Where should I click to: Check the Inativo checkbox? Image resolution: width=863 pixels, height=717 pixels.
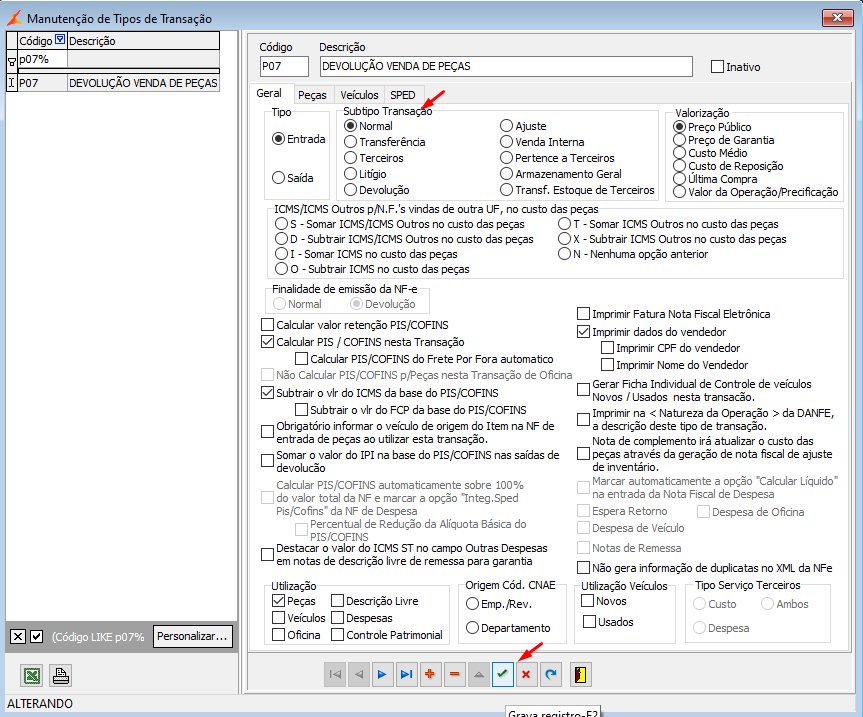click(x=717, y=67)
